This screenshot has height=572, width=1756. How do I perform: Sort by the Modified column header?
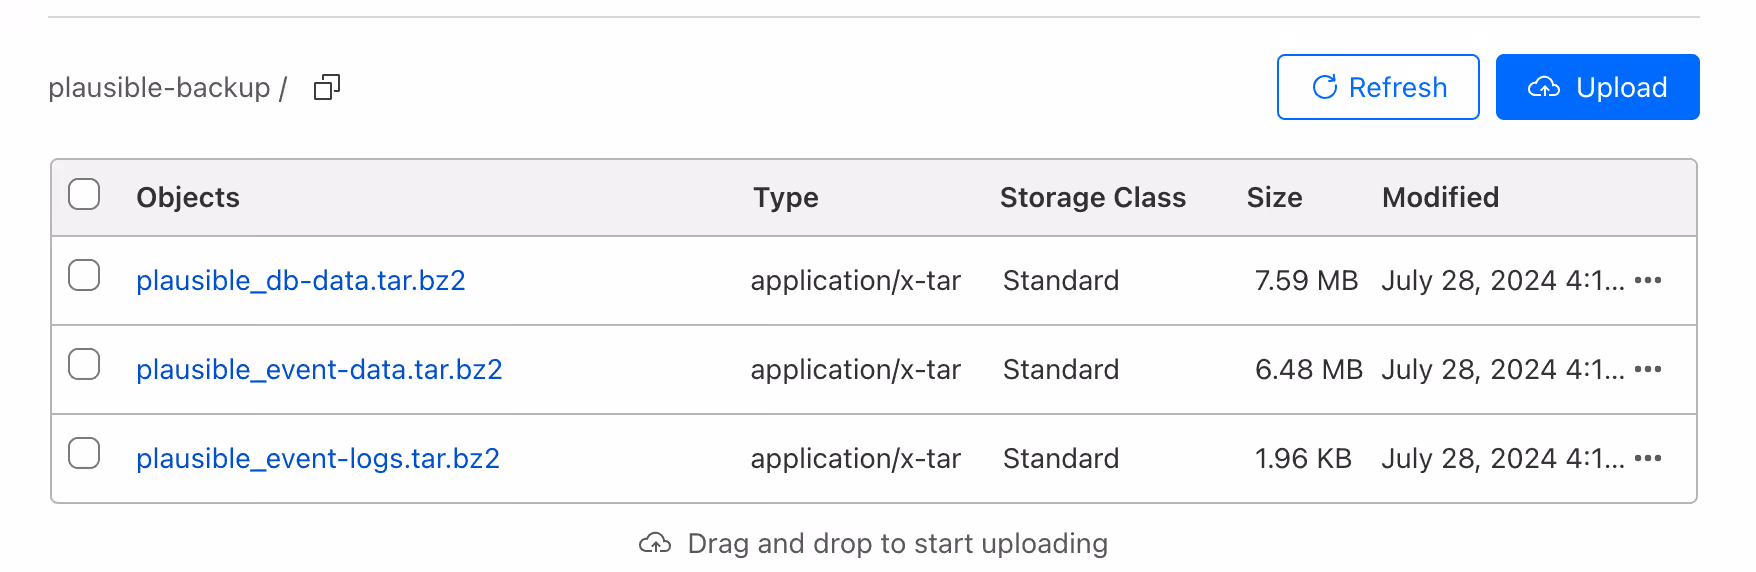point(1440,197)
